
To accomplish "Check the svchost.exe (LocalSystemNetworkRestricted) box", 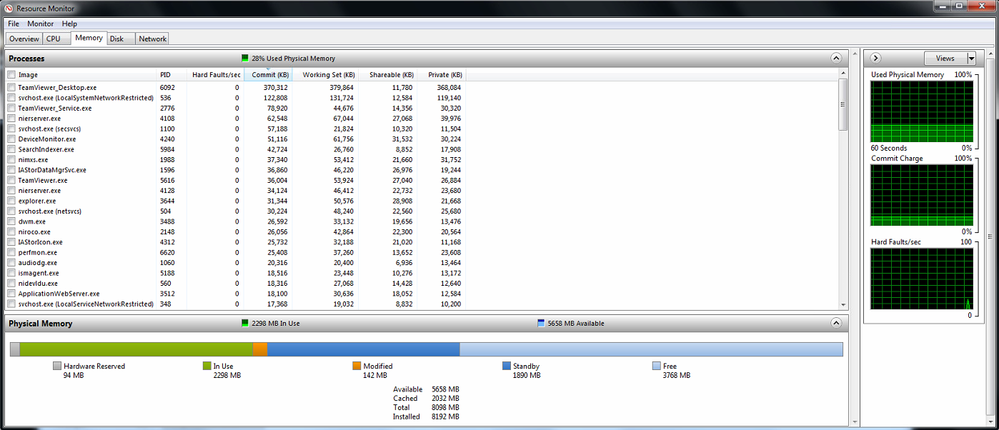I will click(x=11, y=97).
